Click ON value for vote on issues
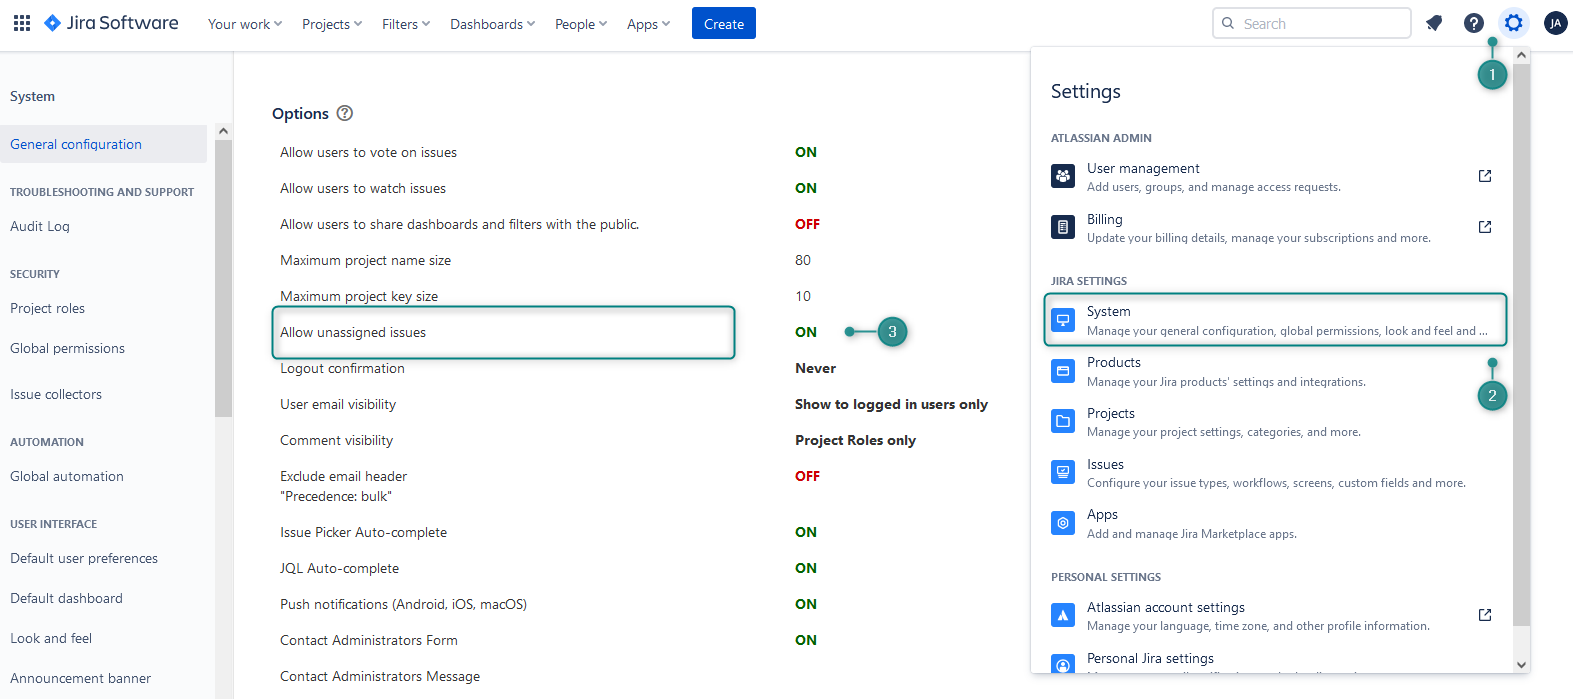The height and width of the screenshot is (699, 1573). [806, 152]
